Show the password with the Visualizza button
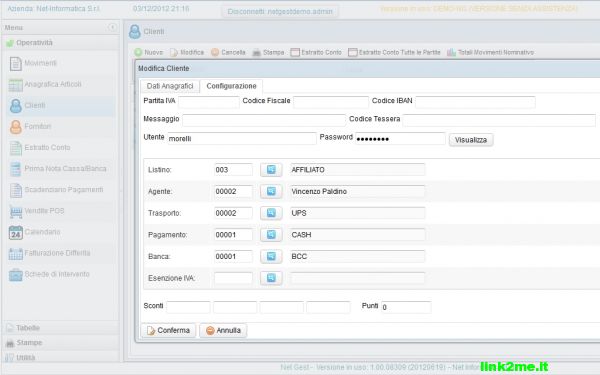This screenshot has height=375, width=600. [471, 140]
